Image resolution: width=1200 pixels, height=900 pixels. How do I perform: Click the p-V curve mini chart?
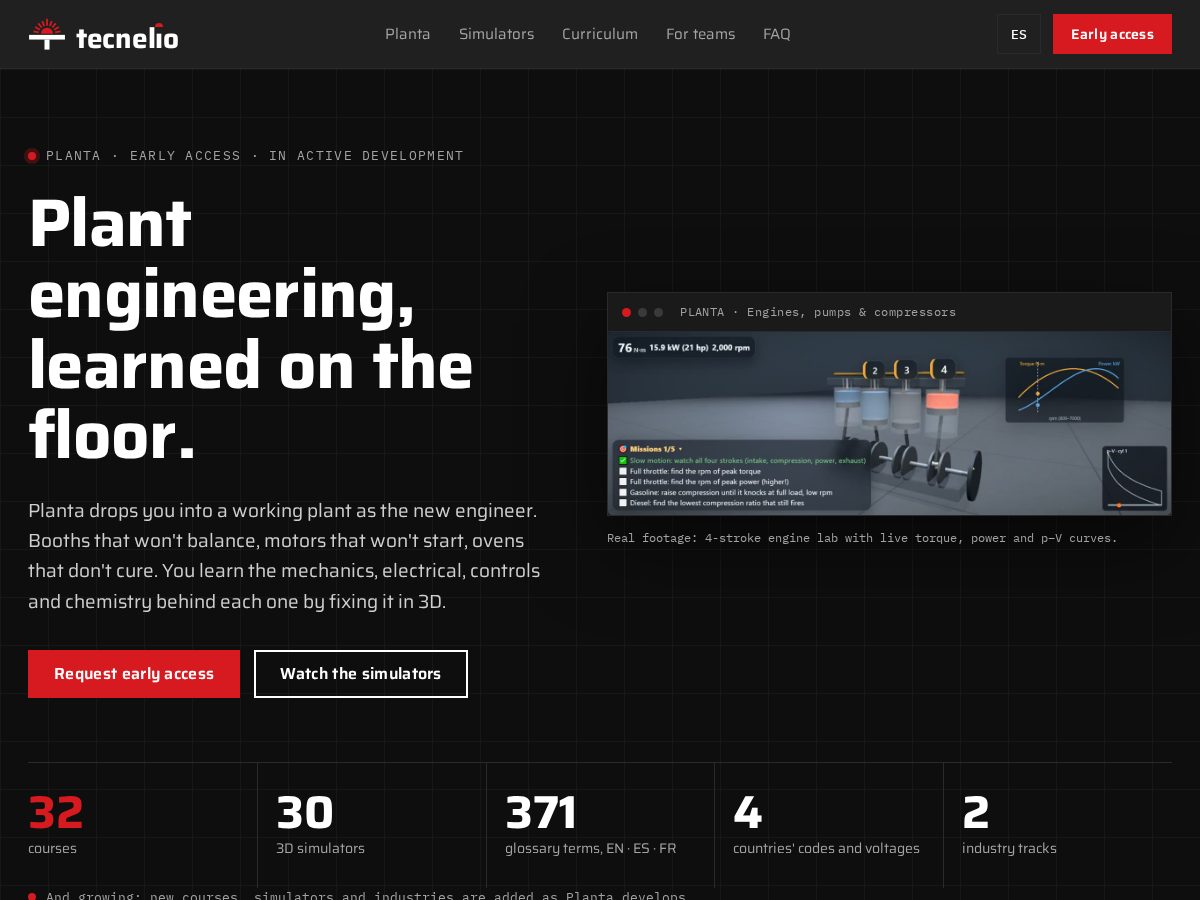[x=1135, y=479]
